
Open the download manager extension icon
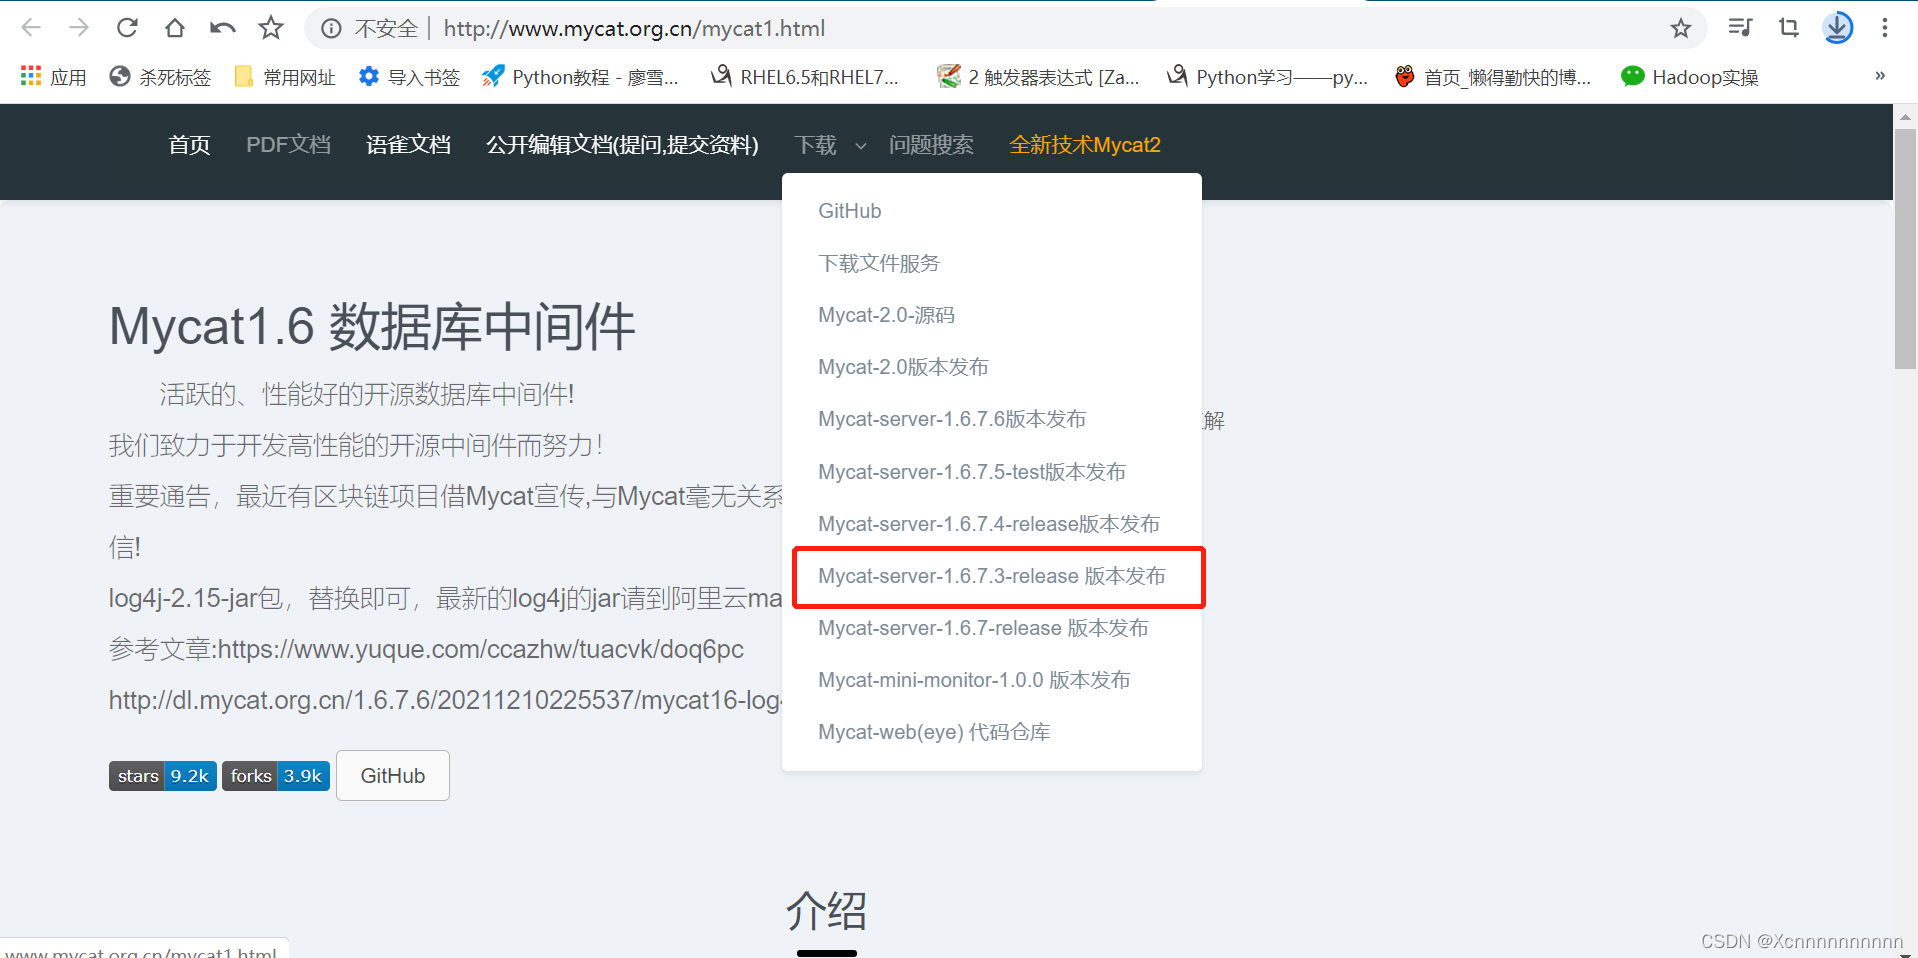(x=1838, y=28)
